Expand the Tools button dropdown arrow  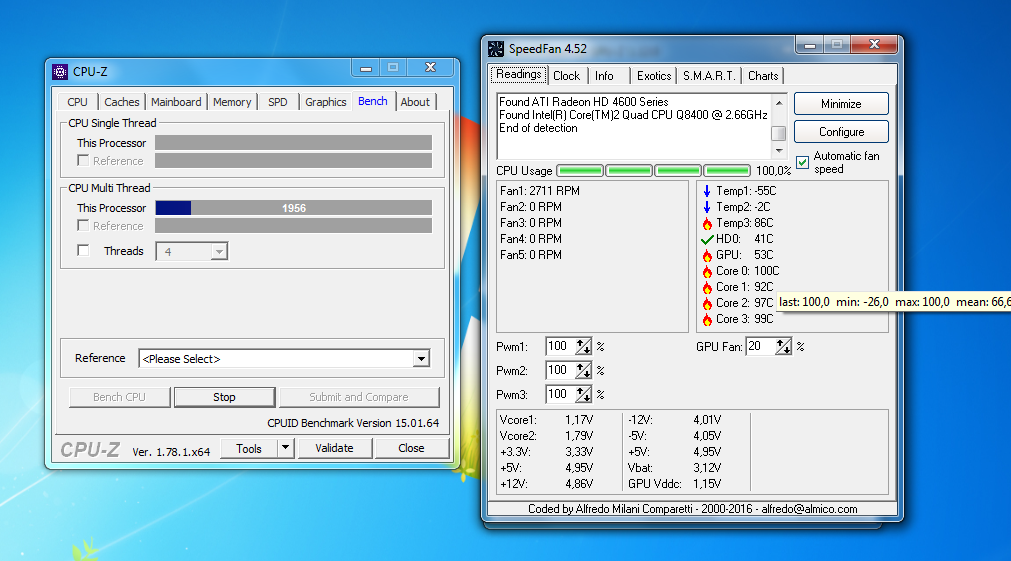coord(286,448)
